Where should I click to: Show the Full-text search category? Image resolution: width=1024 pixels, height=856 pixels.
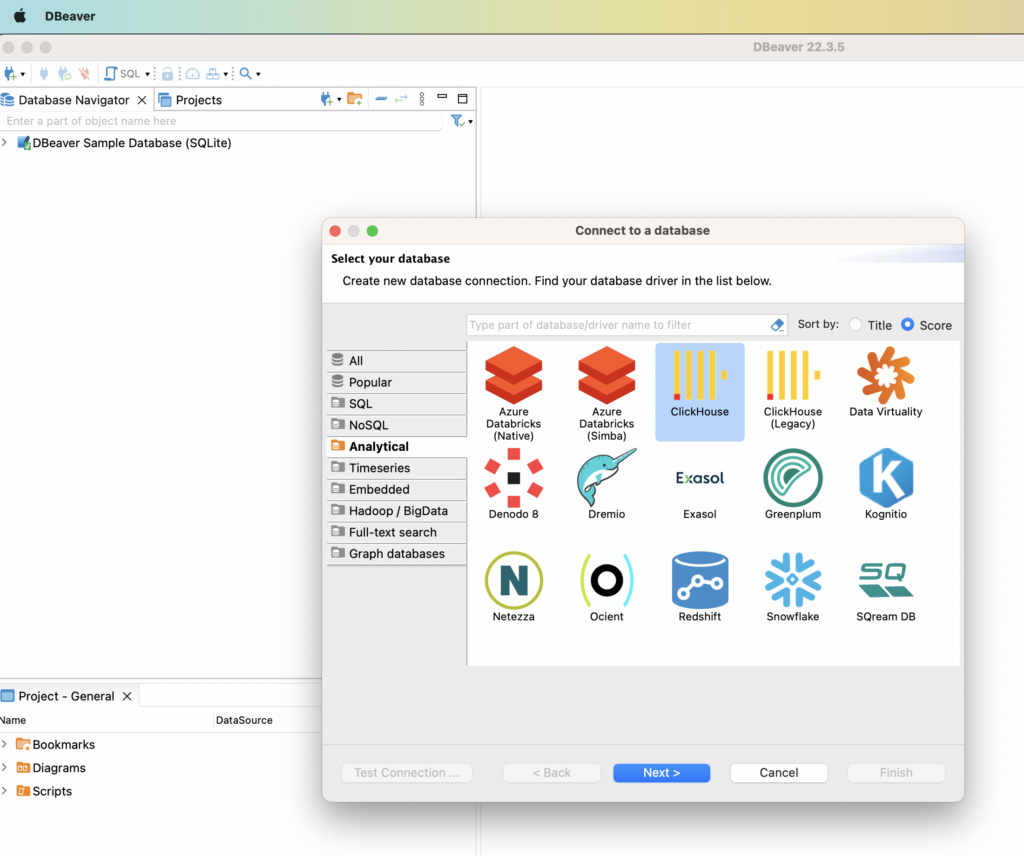pos(397,532)
